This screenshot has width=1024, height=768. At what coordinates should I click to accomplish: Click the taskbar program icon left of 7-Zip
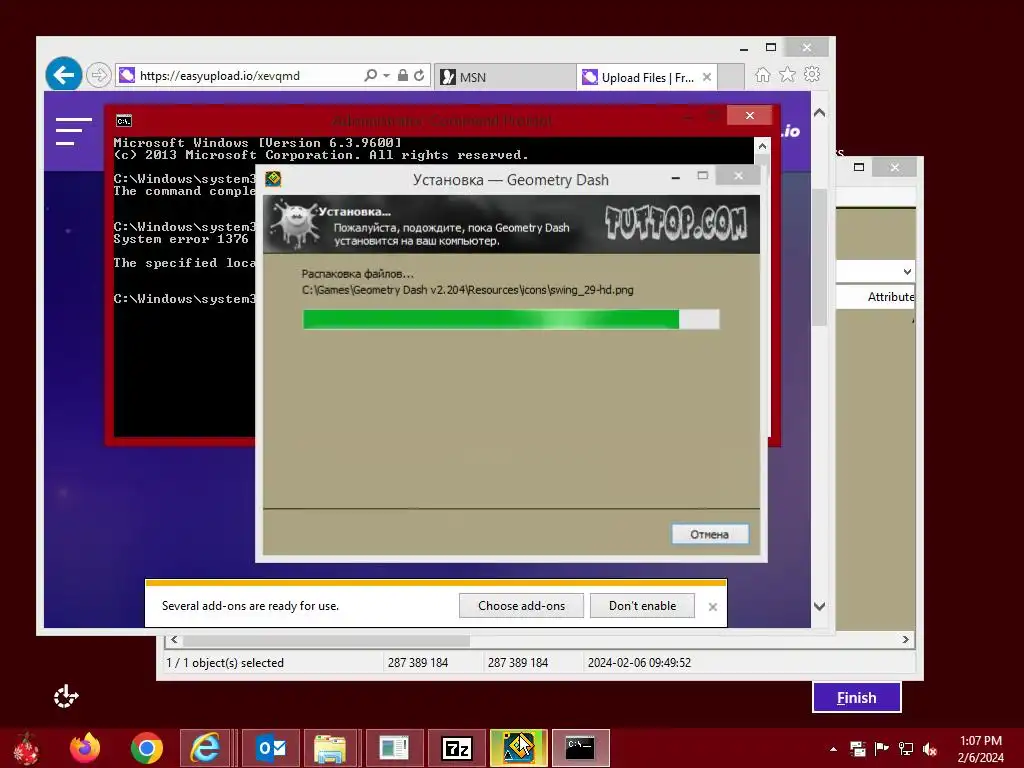pyautogui.click(x=394, y=748)
